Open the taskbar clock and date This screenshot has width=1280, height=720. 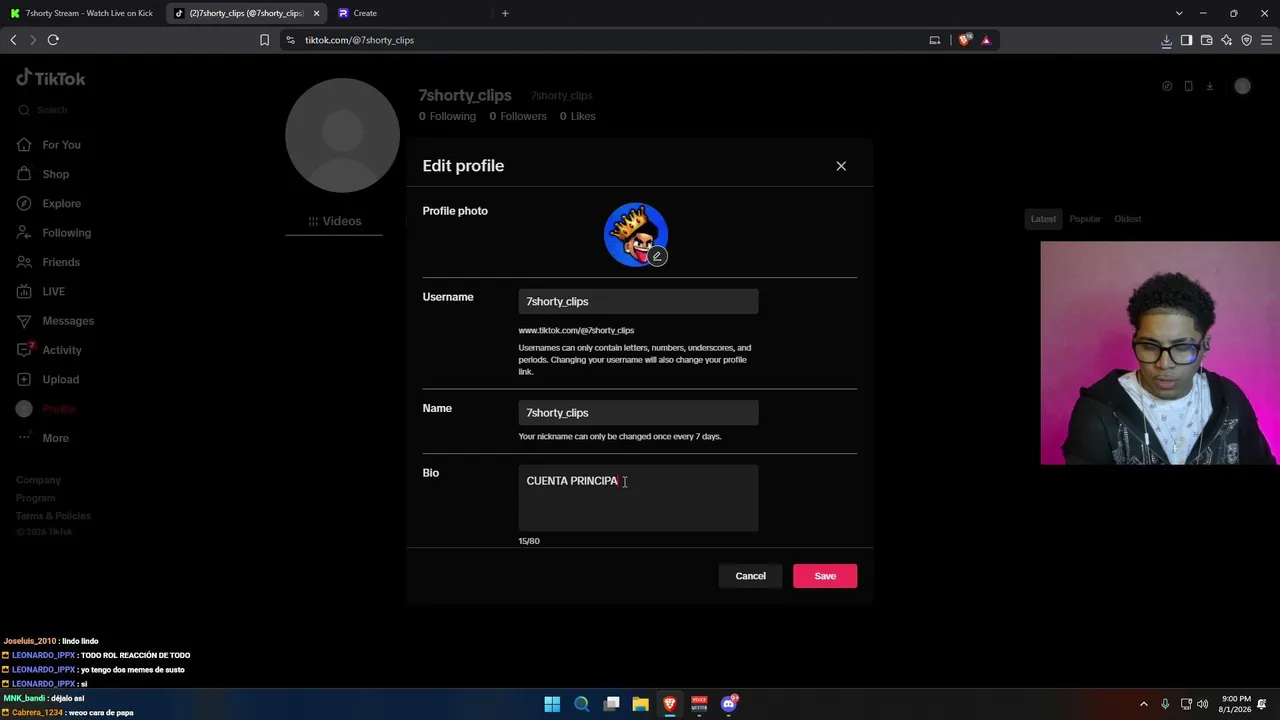tap(1235, 704)
